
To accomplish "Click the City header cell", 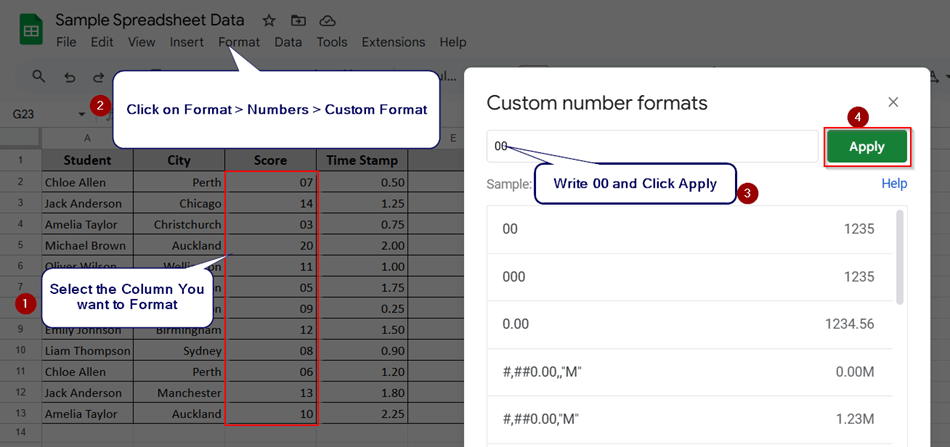I will pos(179,161).
